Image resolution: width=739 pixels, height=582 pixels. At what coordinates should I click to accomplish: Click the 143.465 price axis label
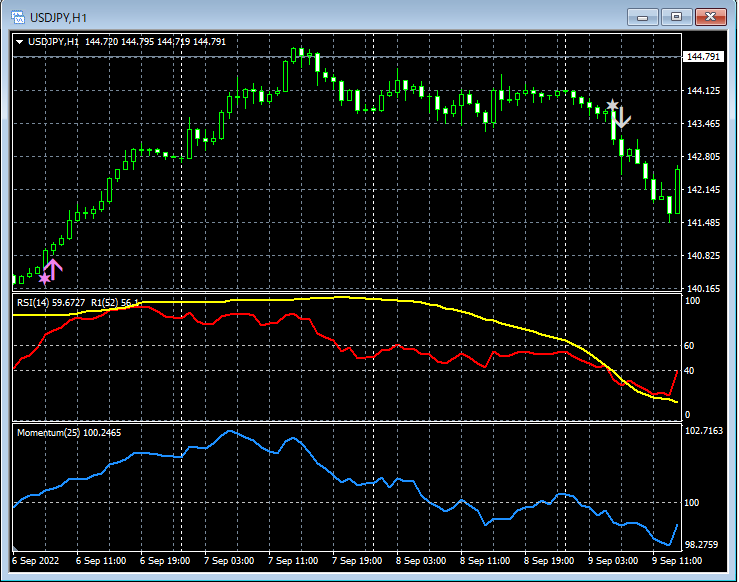(703, 123)
